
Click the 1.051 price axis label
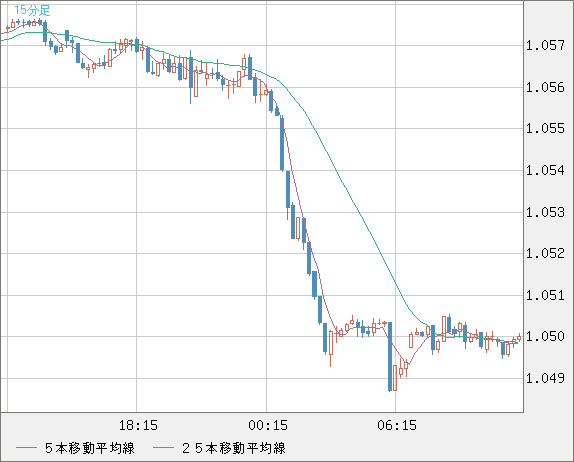[545, 295]
